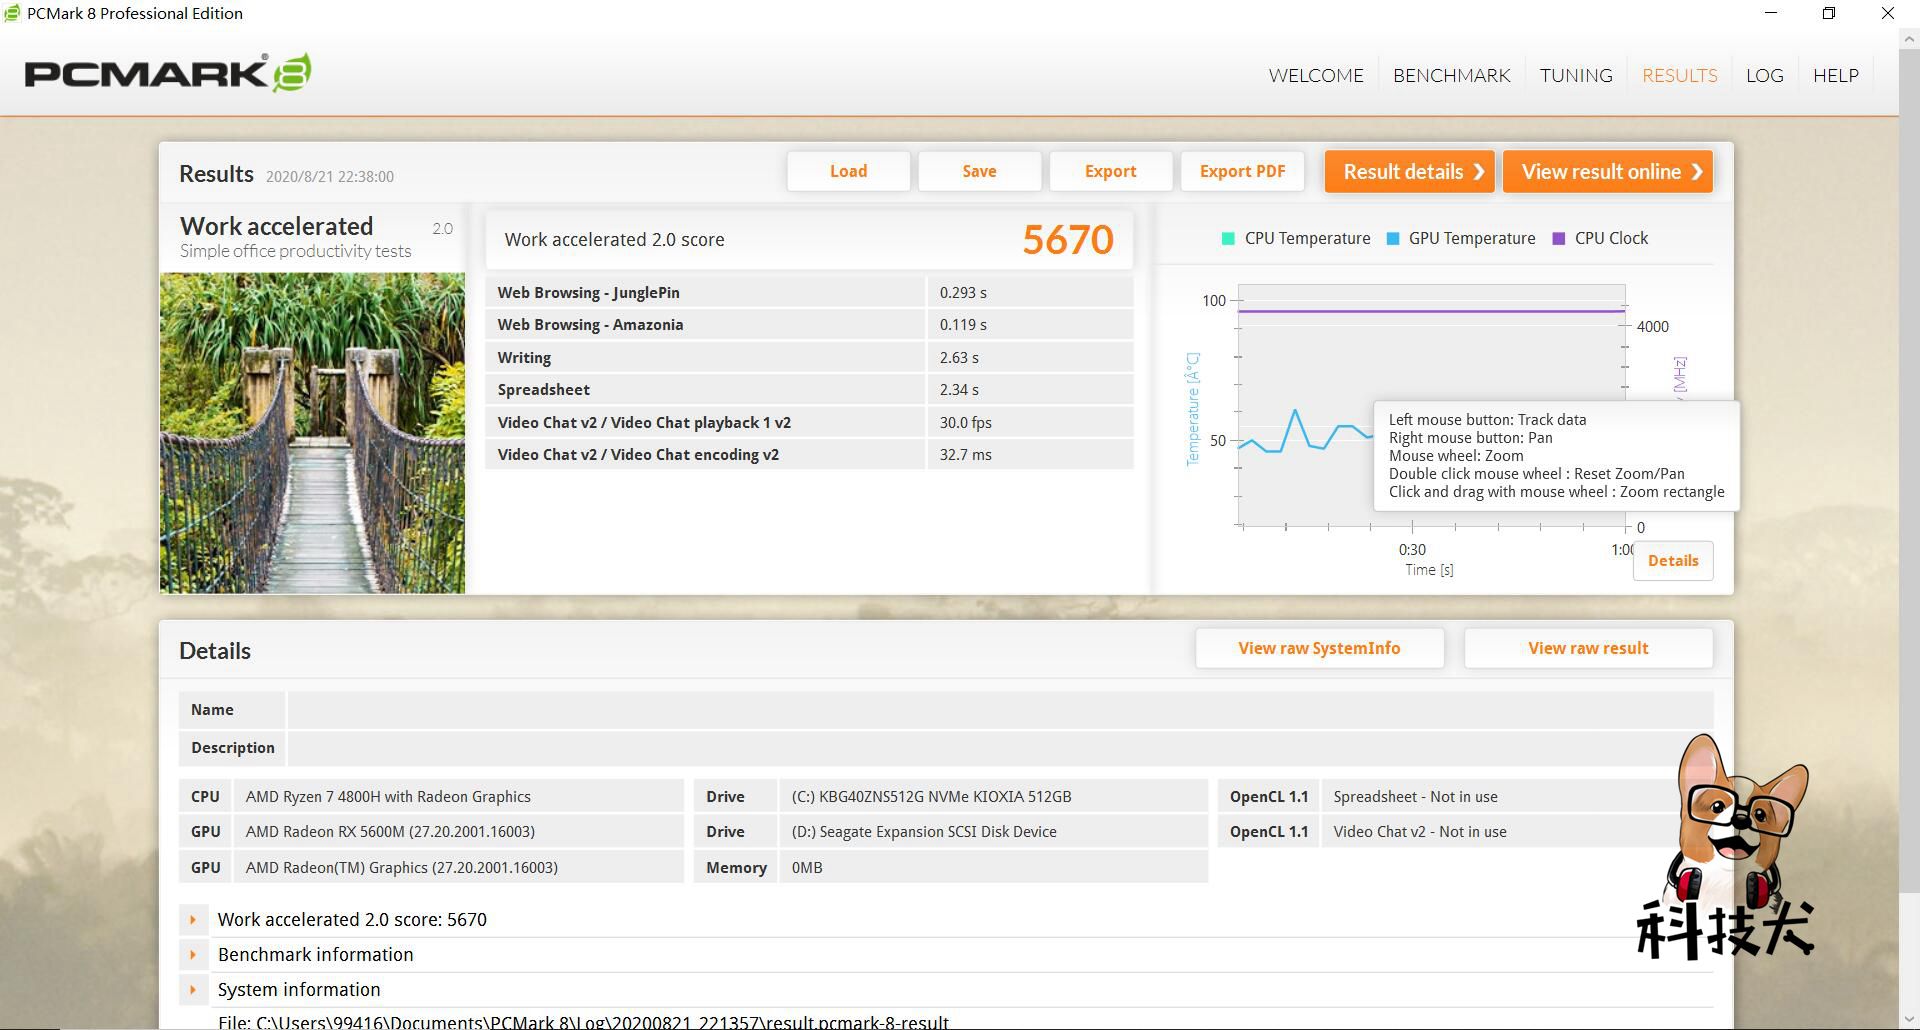Open the HELP tab
The image size is (1920, 1030).
pyautogui.click(x=1835, y=76)
